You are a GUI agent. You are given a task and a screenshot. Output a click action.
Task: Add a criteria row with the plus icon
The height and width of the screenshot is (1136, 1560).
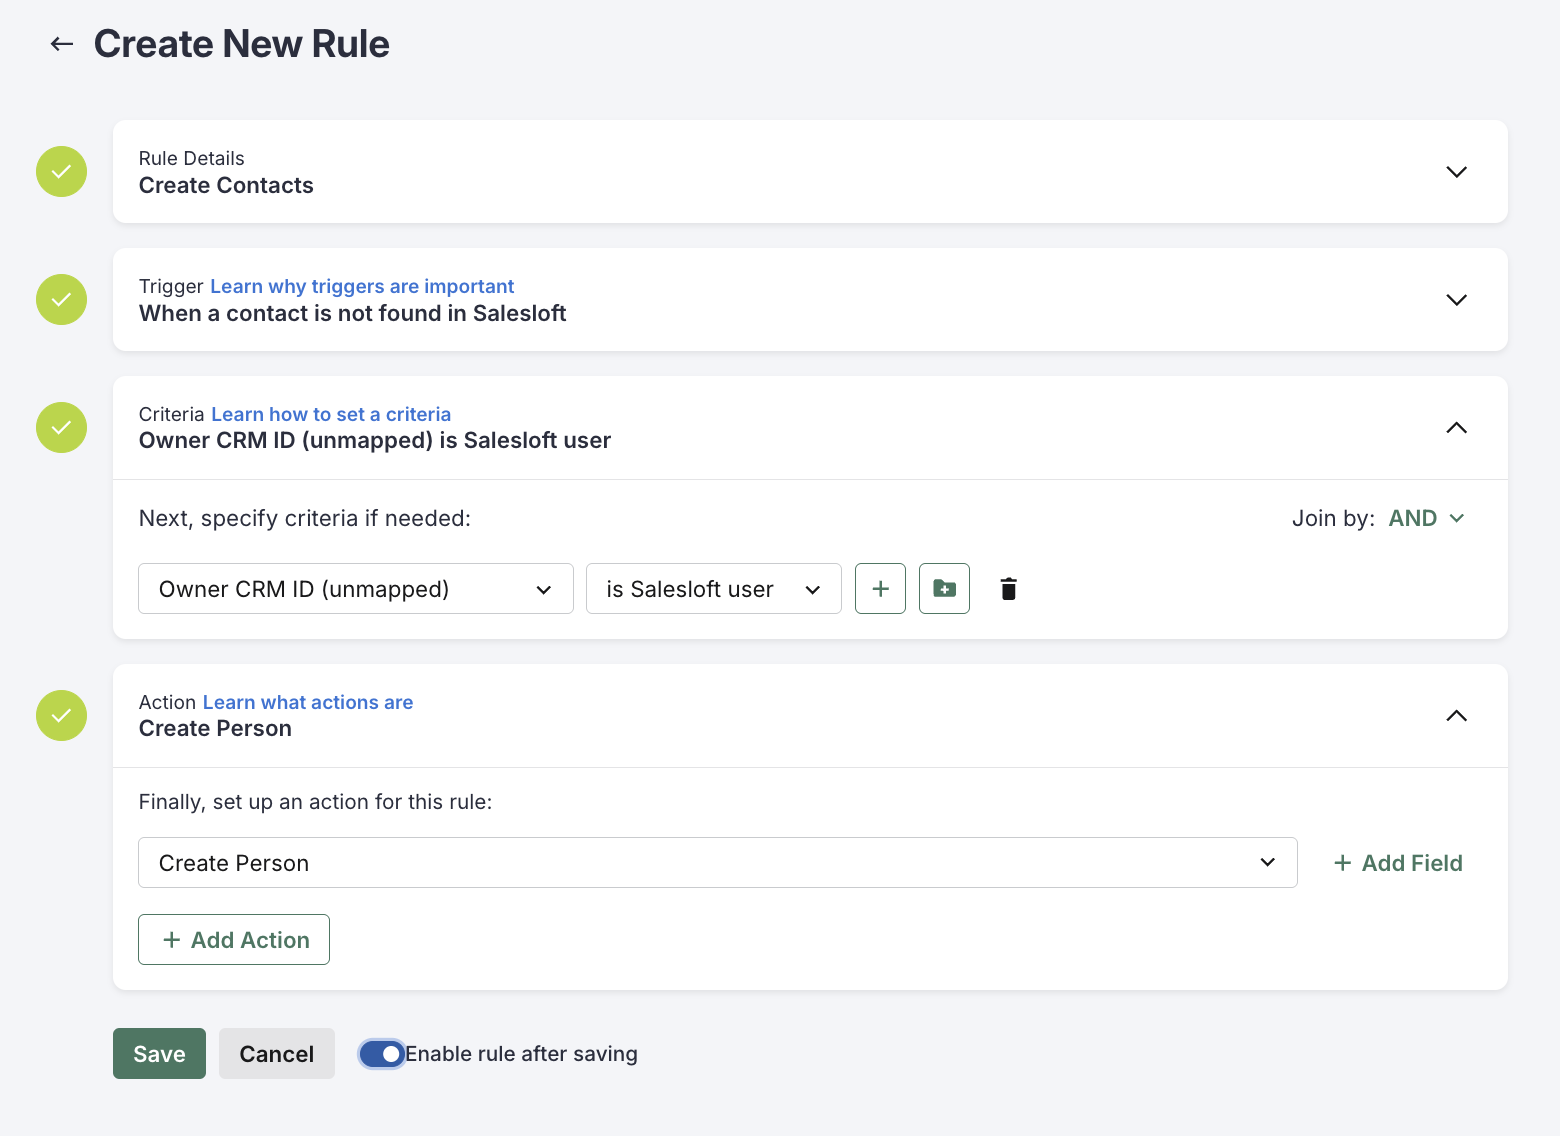pyautogui.click(x=880, y=589)
